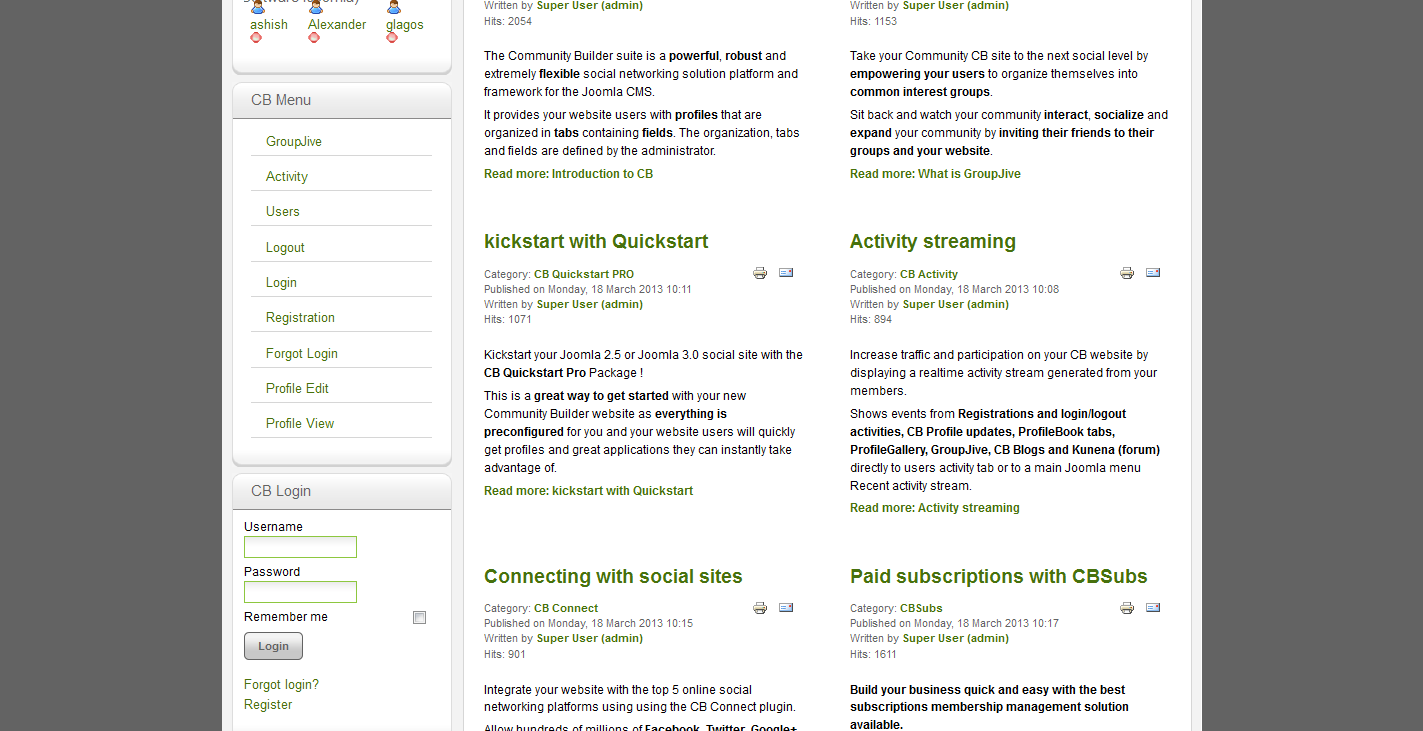This screenshot has height=731, width=1423.
Task: Click the 'Hits: 1611' text
Action: coord(873,655)
